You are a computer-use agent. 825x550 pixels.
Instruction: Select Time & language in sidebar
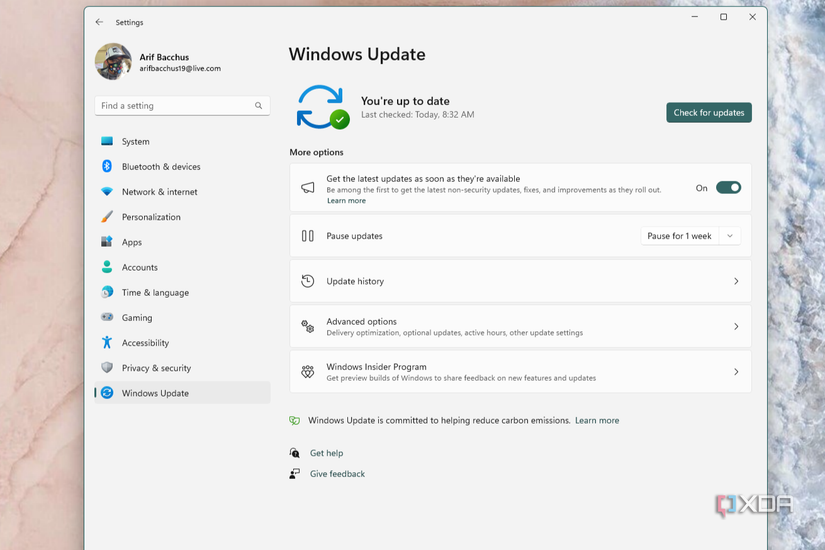tap(183, 293)
